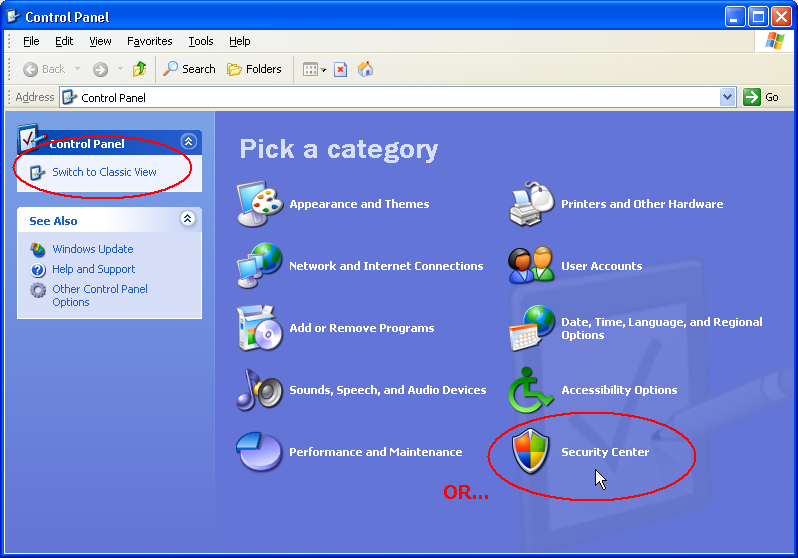798x558 pixels.
Task: Click the Performance and Maintenance text link
Action: [x=376, y=452]
